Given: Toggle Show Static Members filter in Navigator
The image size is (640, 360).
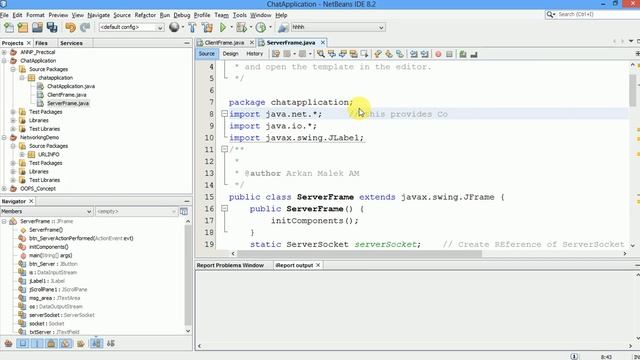Looking at the screenshot, I should click(37, 344).
